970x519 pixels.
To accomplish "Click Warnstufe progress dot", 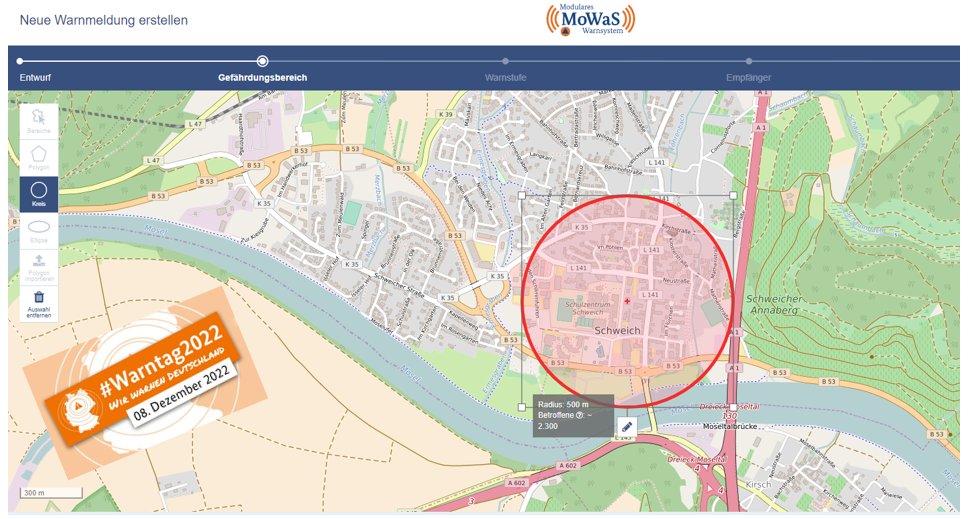I will (x=505, y=61).
